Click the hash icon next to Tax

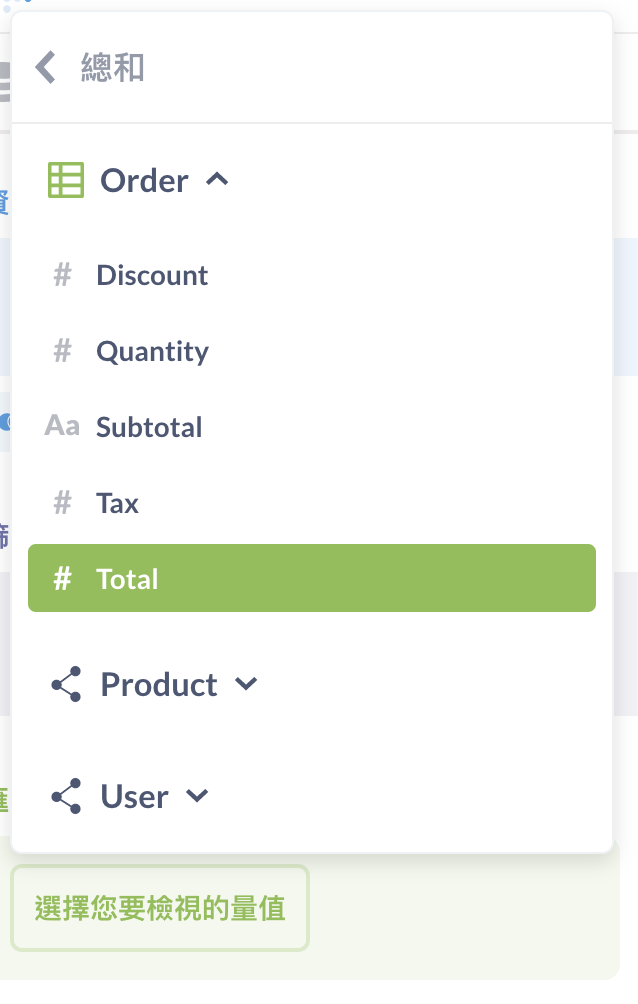click(x=62, y=503)
